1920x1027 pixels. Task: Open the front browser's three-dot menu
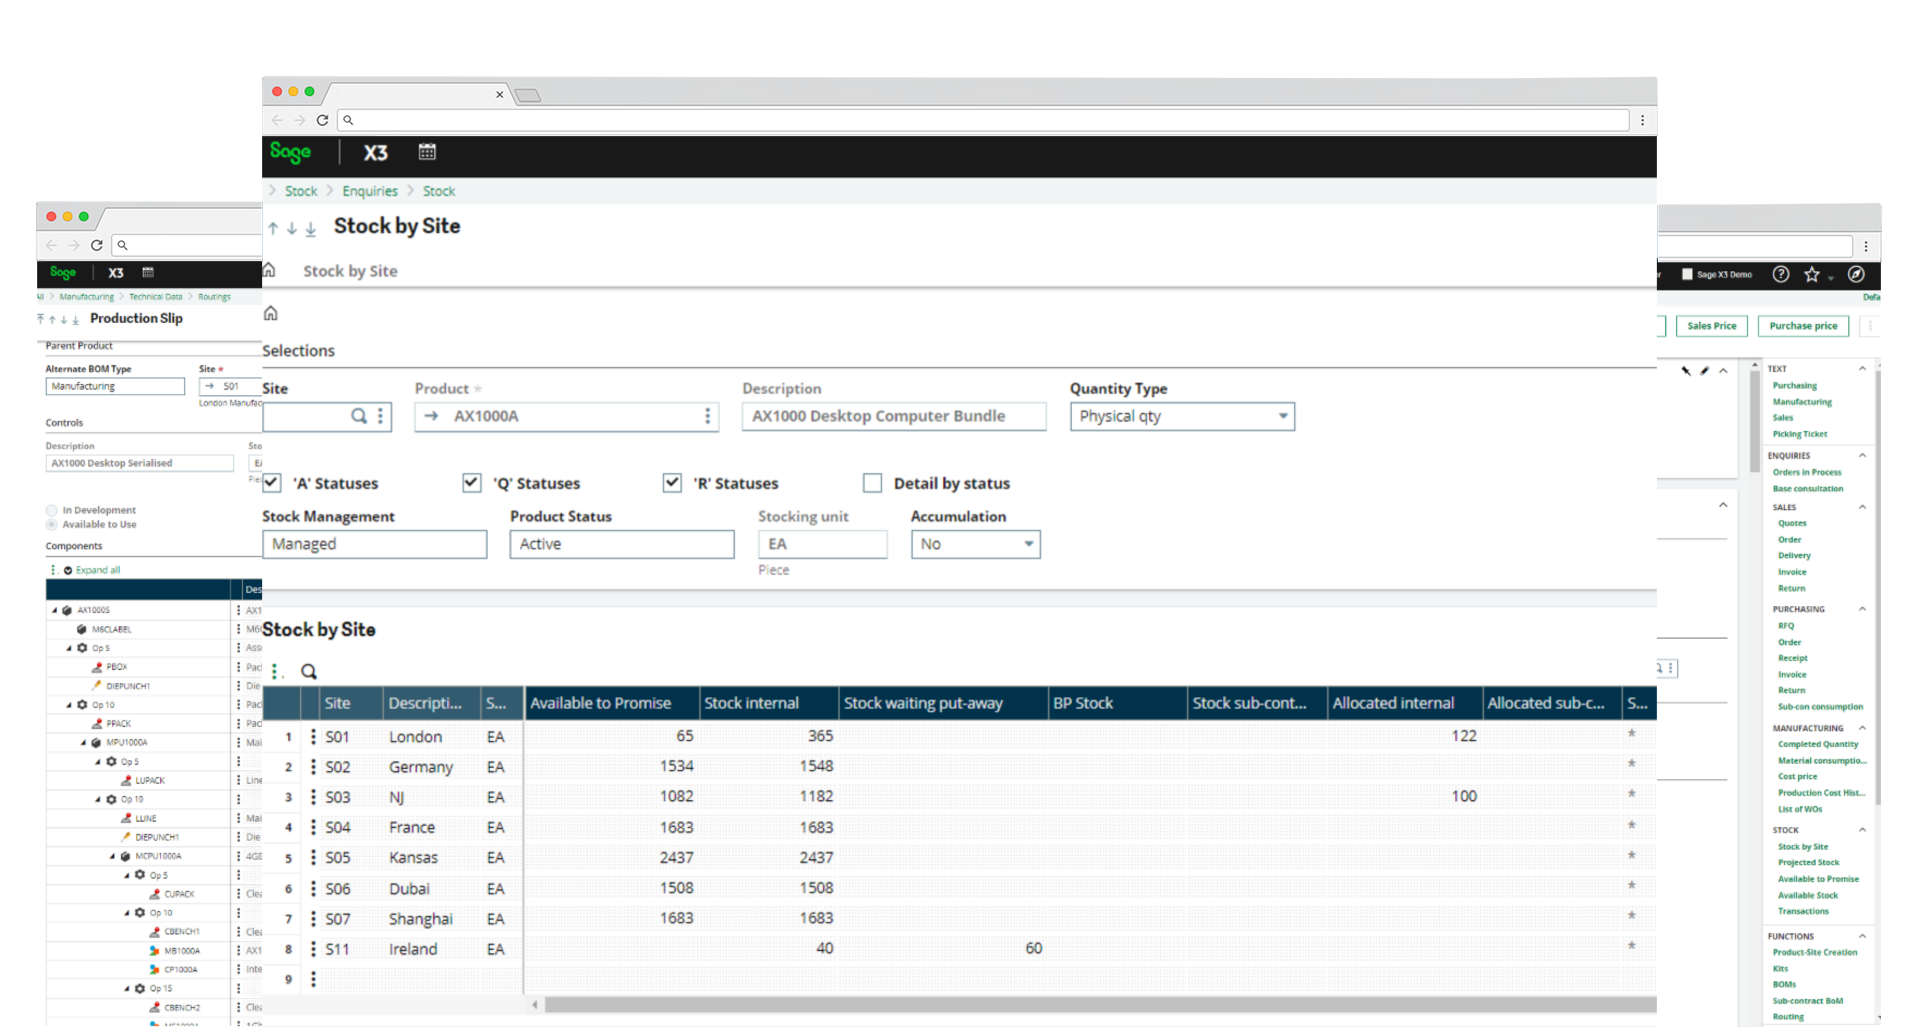1642,120
